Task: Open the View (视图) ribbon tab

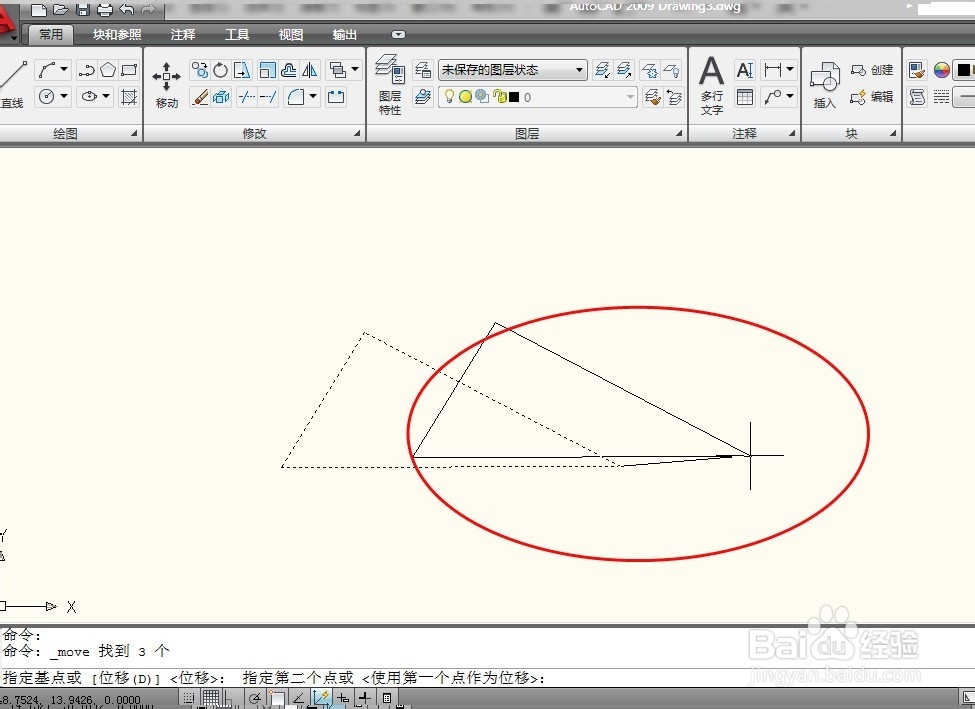Action: point(289,33)
